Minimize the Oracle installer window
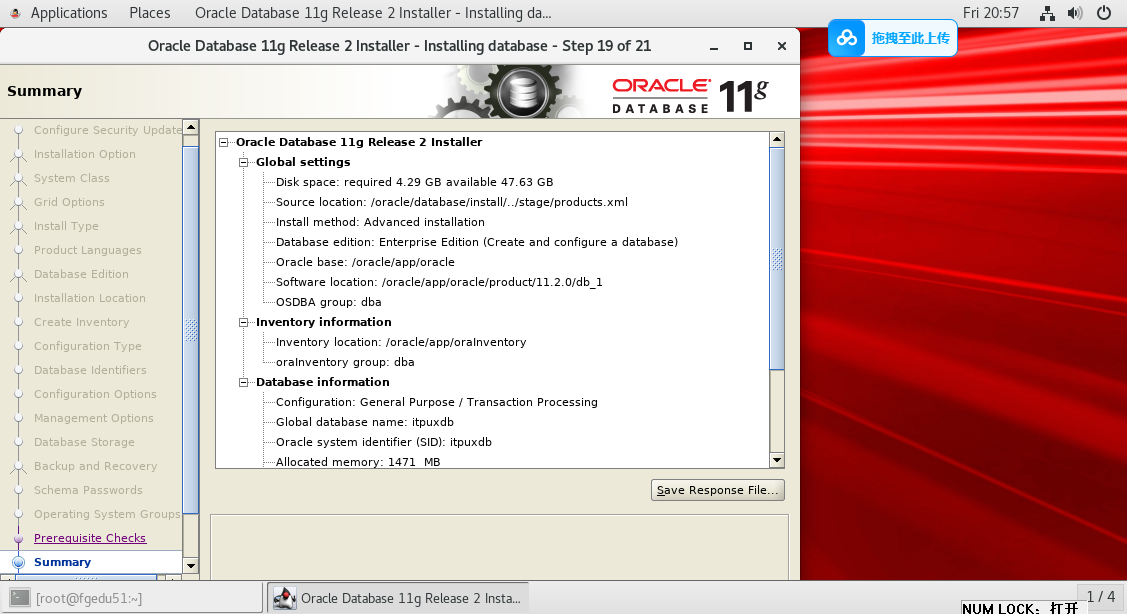The height and width of the screenshot is (614, 1127). tap(714, 47)
